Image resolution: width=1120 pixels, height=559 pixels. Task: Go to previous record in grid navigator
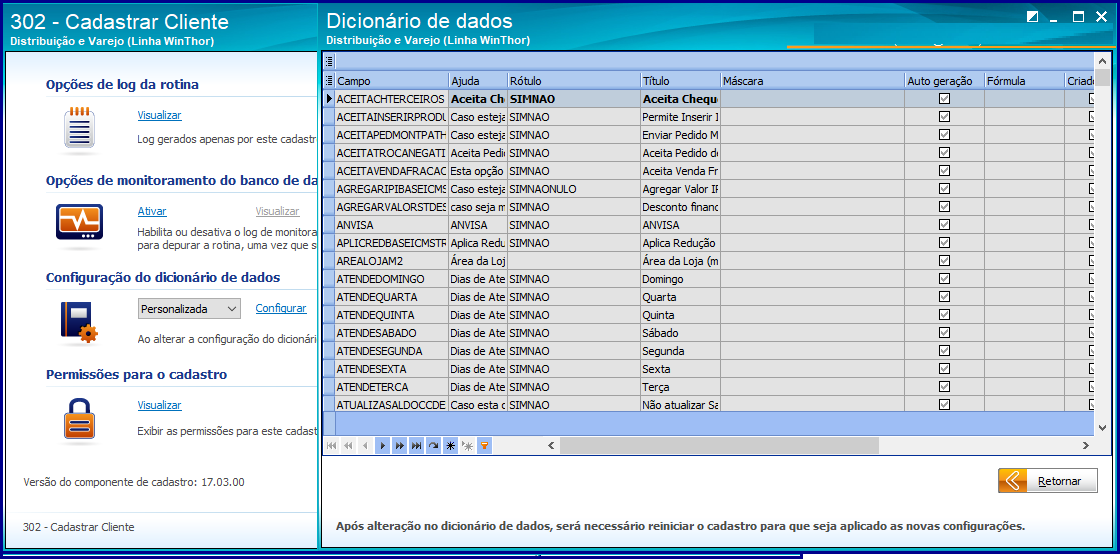[x=366, y=445]
